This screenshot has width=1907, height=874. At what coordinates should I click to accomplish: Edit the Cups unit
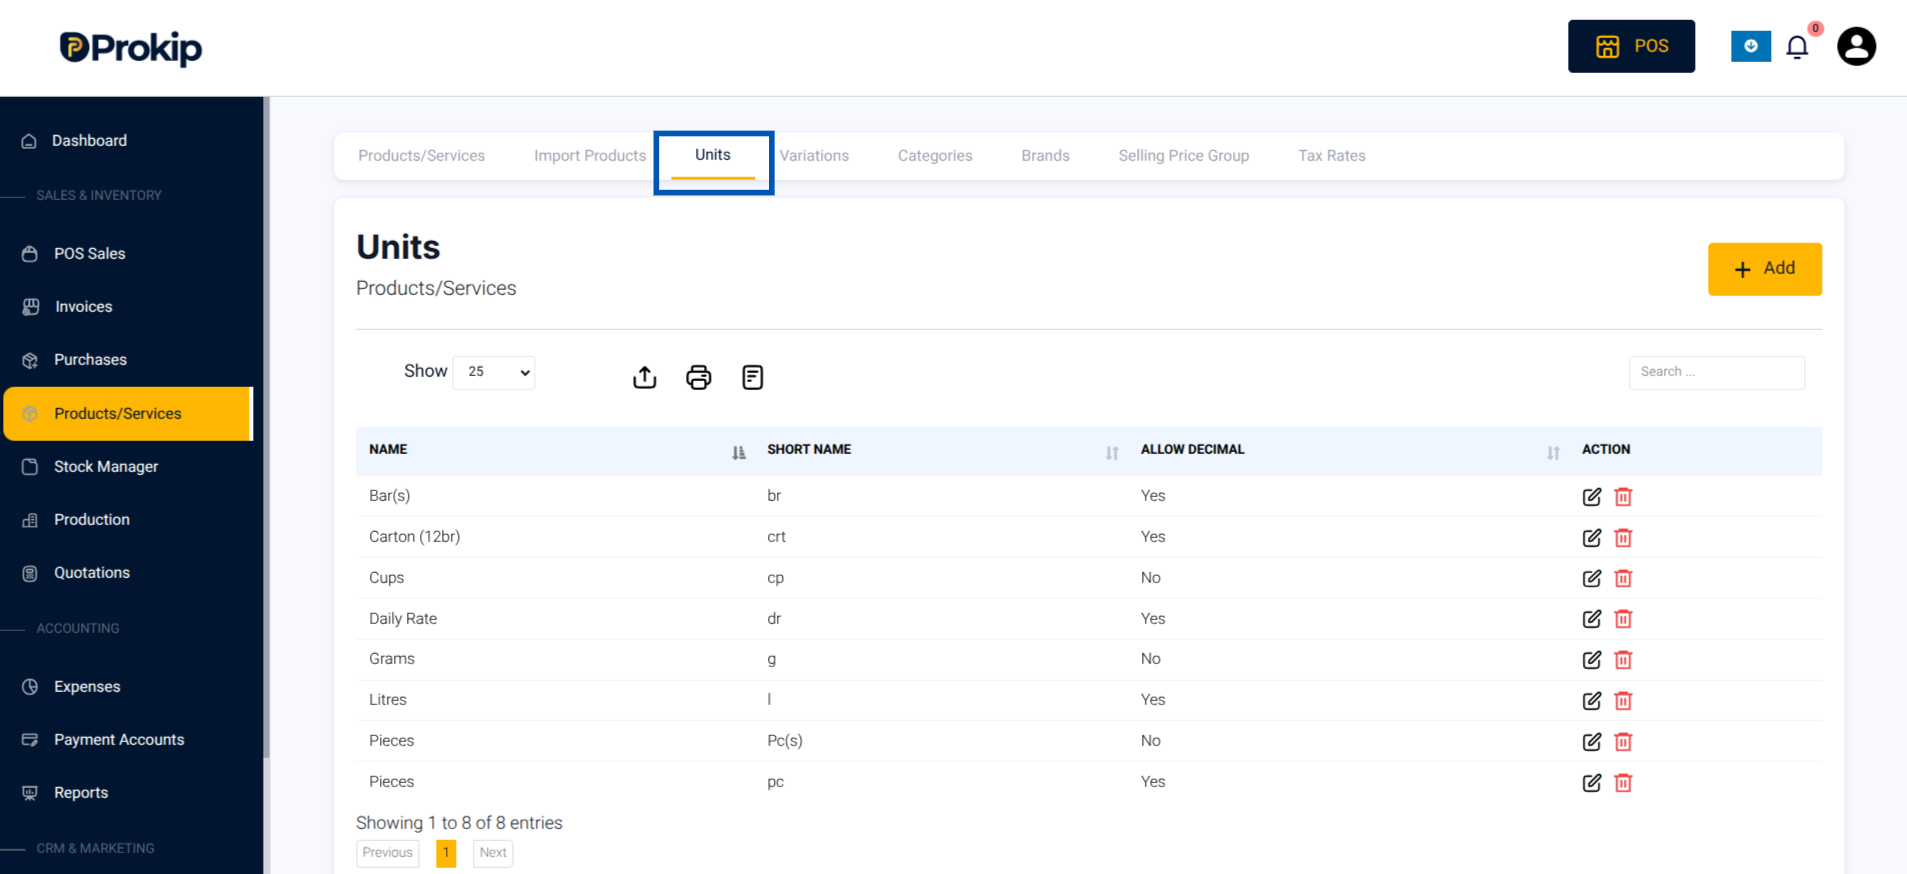tap(1592, 578)
